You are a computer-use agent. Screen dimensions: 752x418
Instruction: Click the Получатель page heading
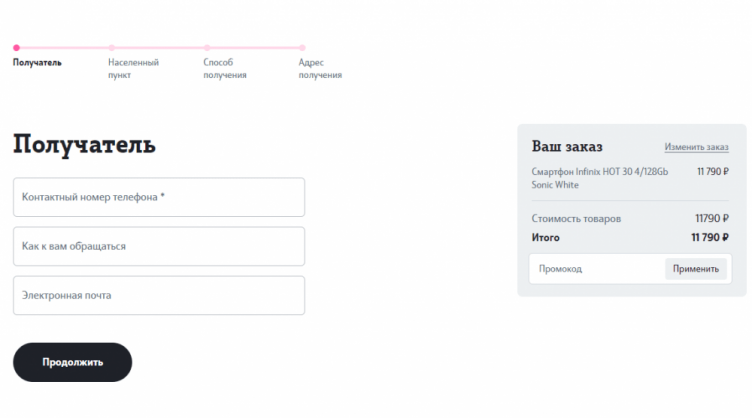pyautogui.click(x=84, y=145)
